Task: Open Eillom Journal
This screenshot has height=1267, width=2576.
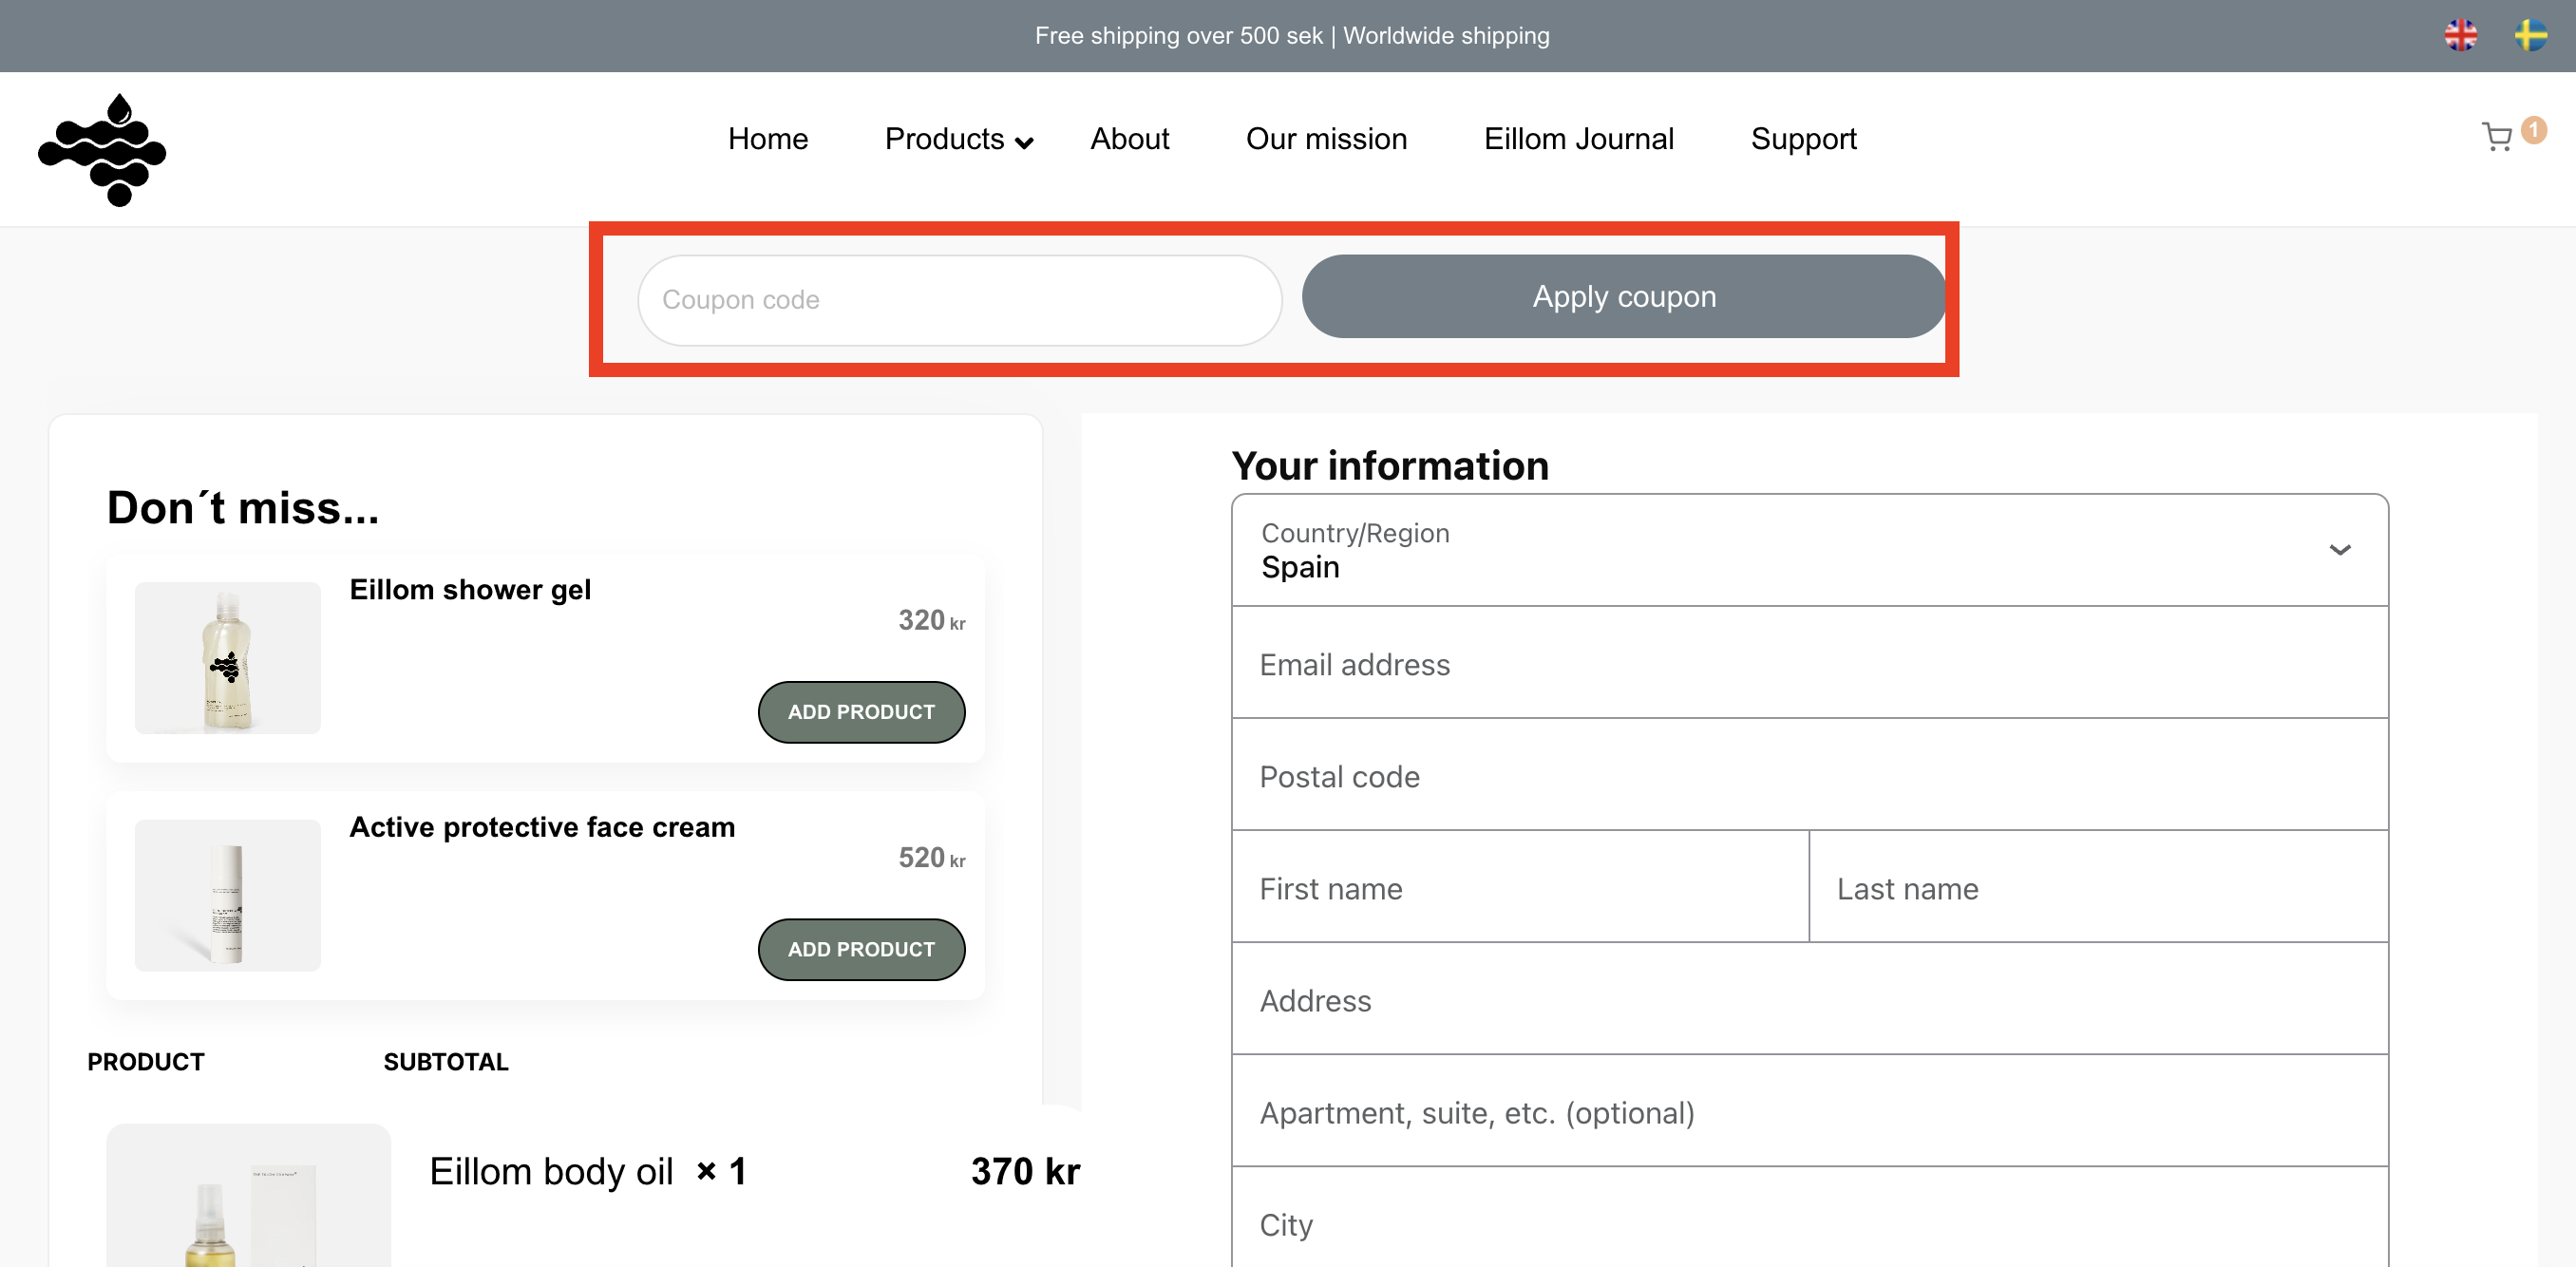Action: pos(1578,139)
